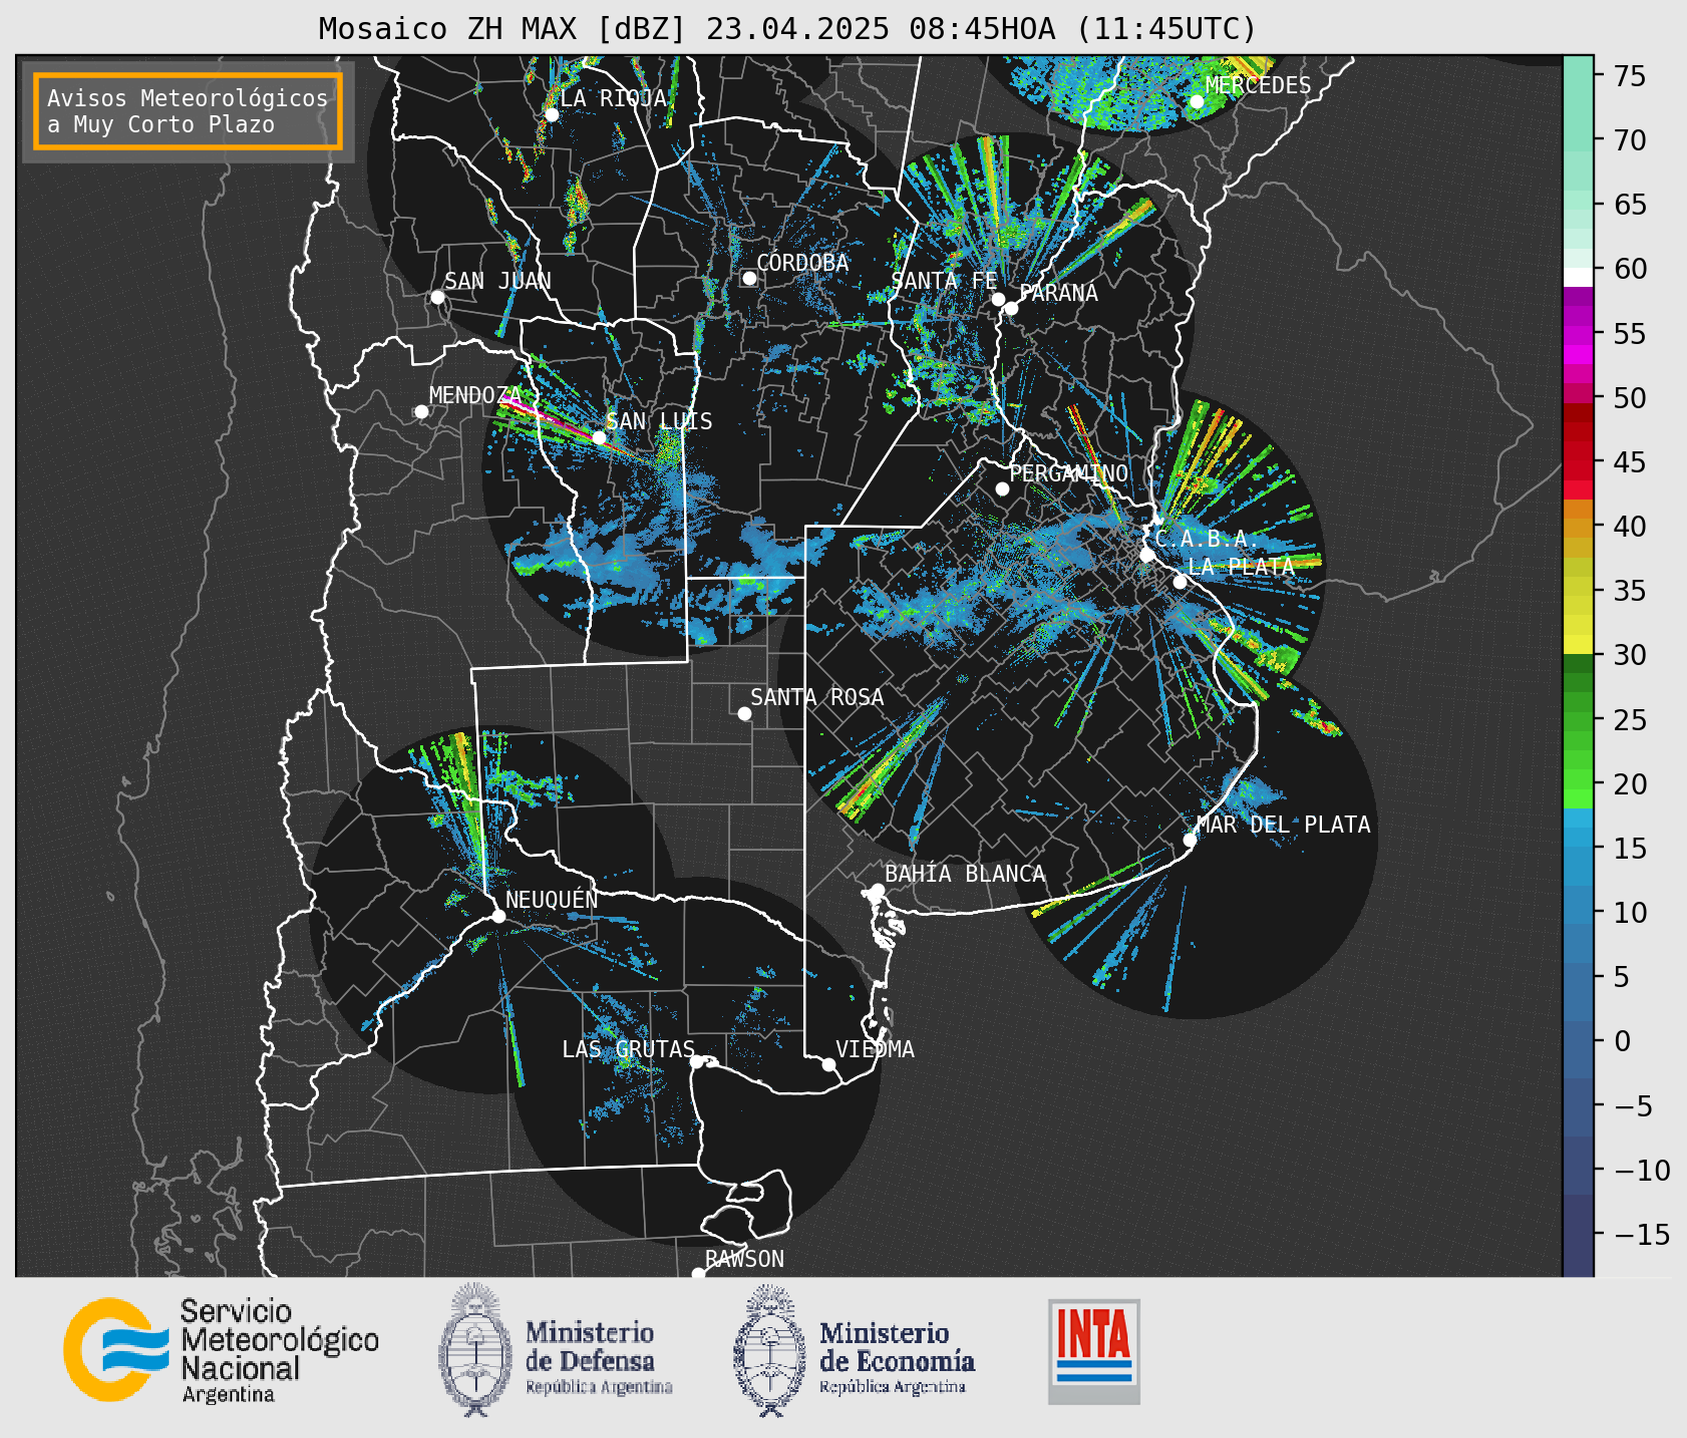Click the MAR DEL PLATA label text

click(x=1283, y=824)
